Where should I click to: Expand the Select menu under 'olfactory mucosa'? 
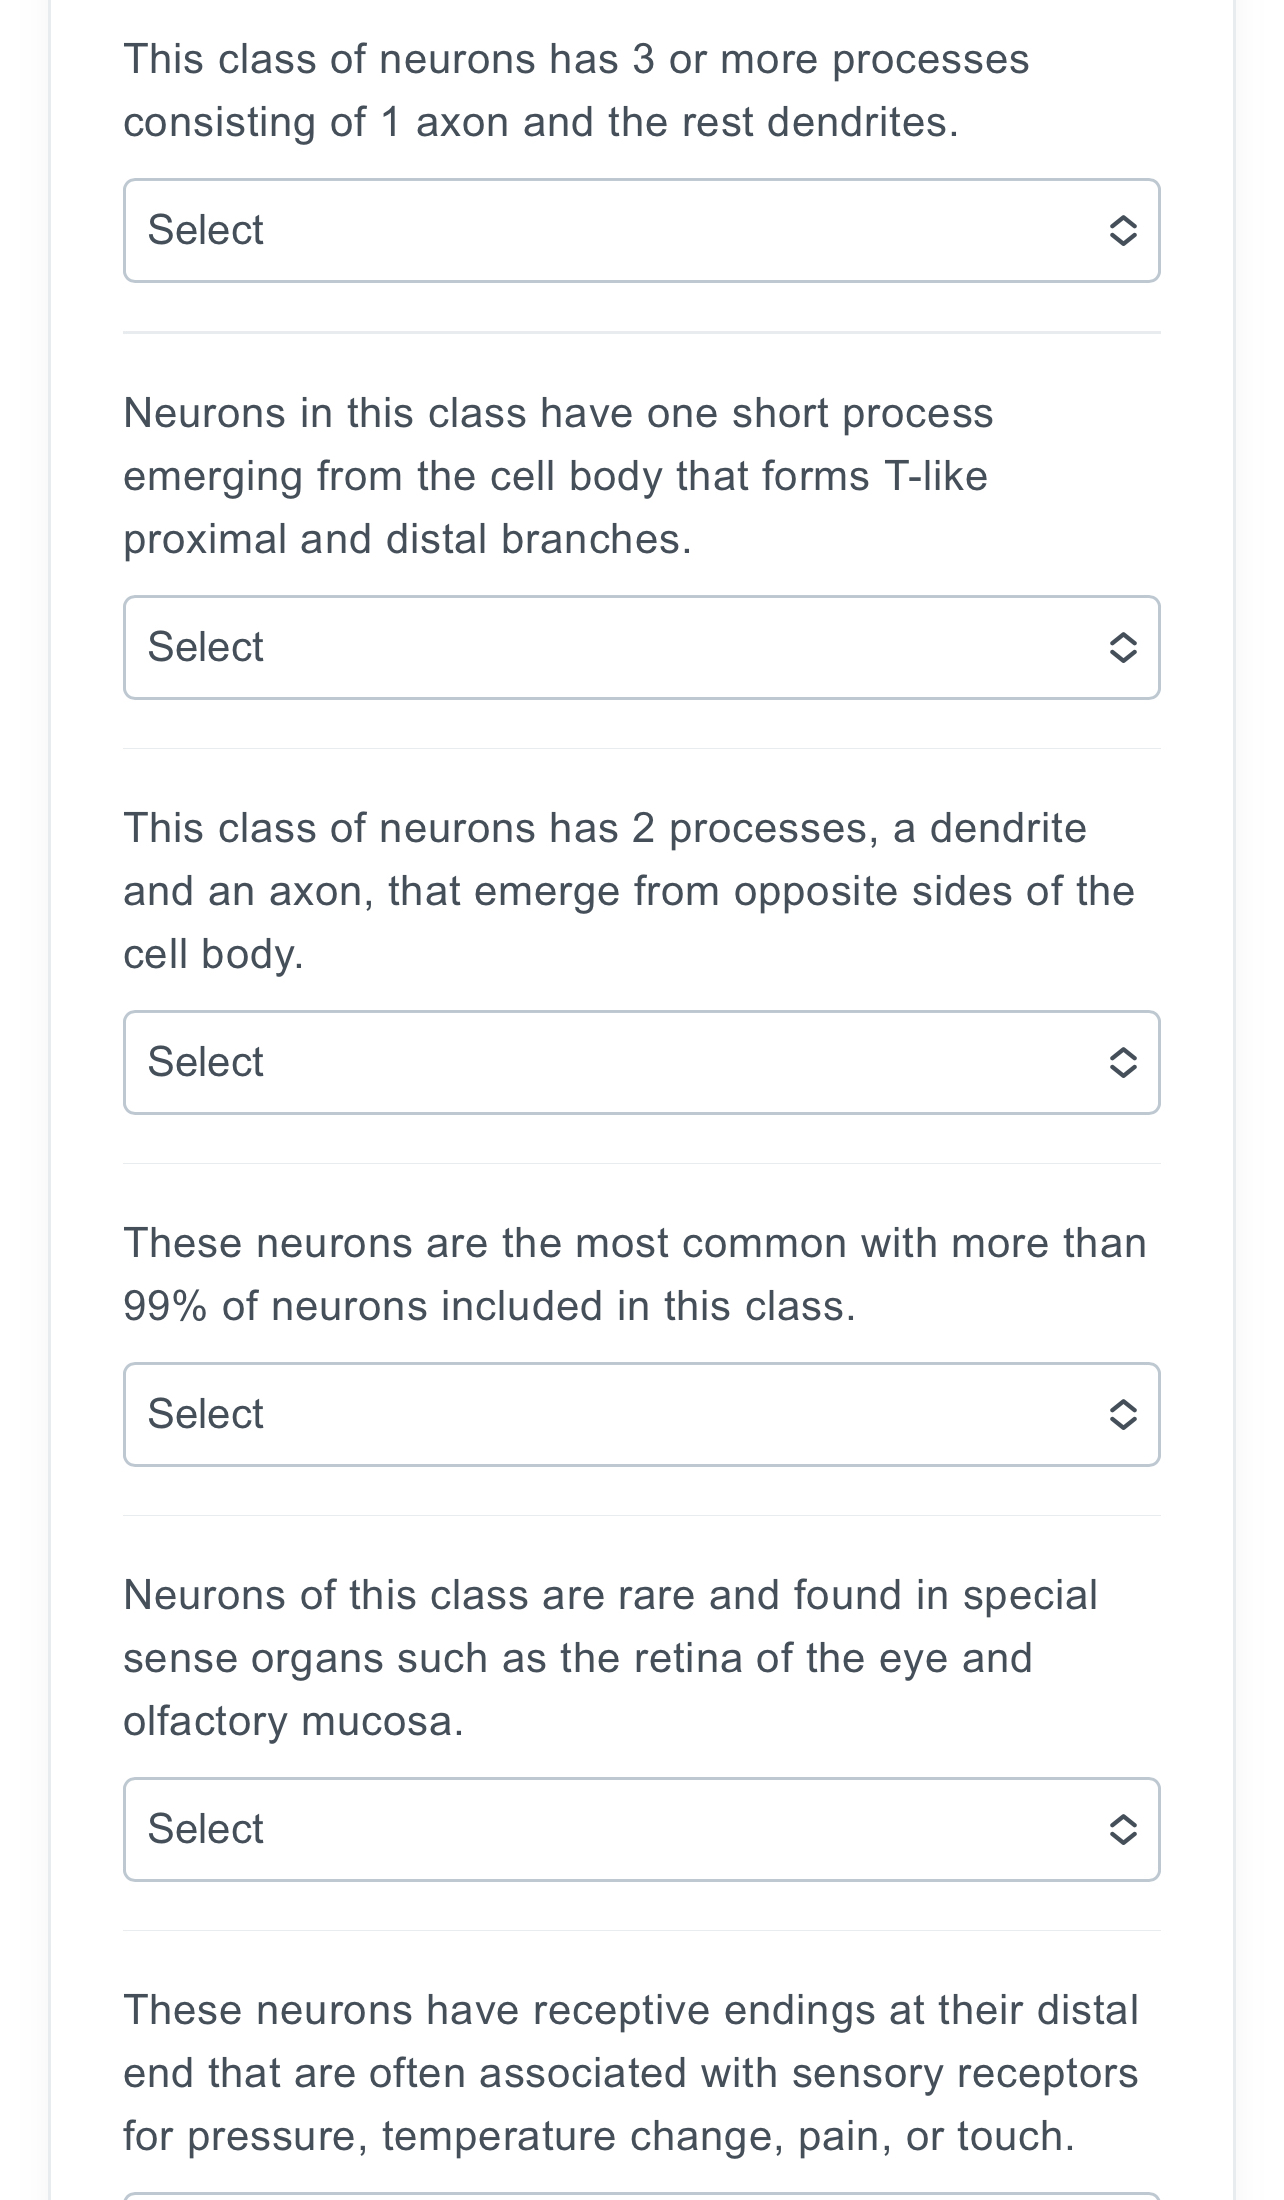click(x=640, y=1829)
